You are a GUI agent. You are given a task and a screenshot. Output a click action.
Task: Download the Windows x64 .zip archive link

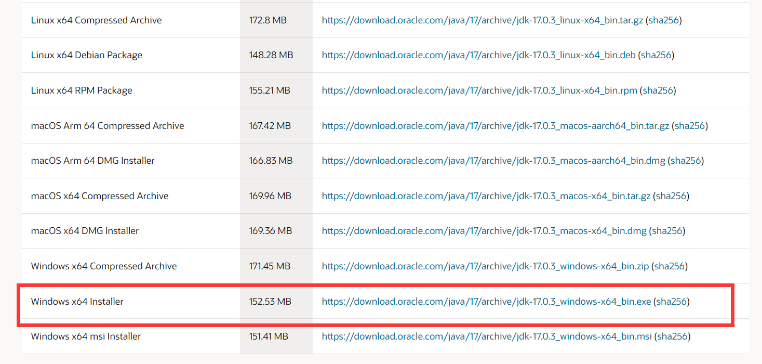485,266
